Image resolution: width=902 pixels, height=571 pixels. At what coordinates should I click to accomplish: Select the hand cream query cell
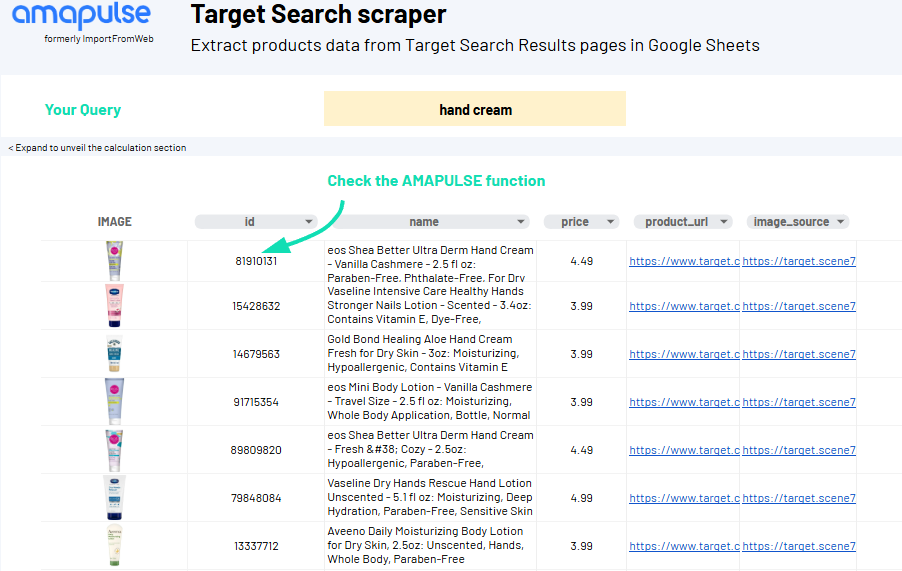[x=475, y=109]
